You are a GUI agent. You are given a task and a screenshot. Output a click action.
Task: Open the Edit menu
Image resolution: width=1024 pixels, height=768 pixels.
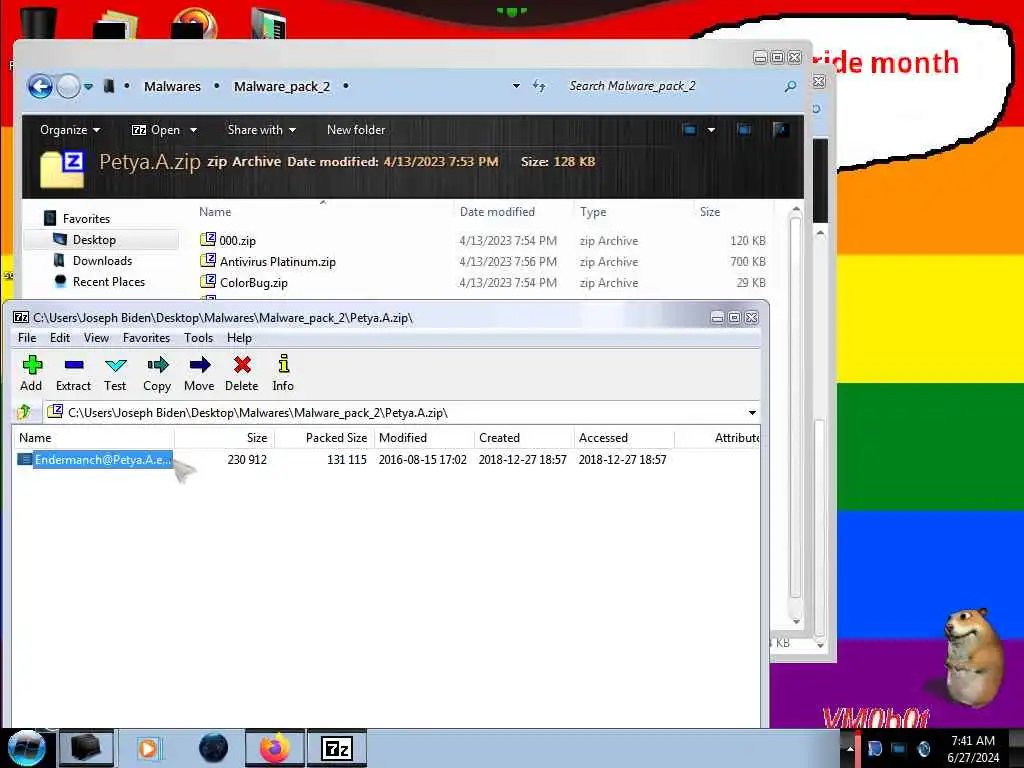[60, 338]
